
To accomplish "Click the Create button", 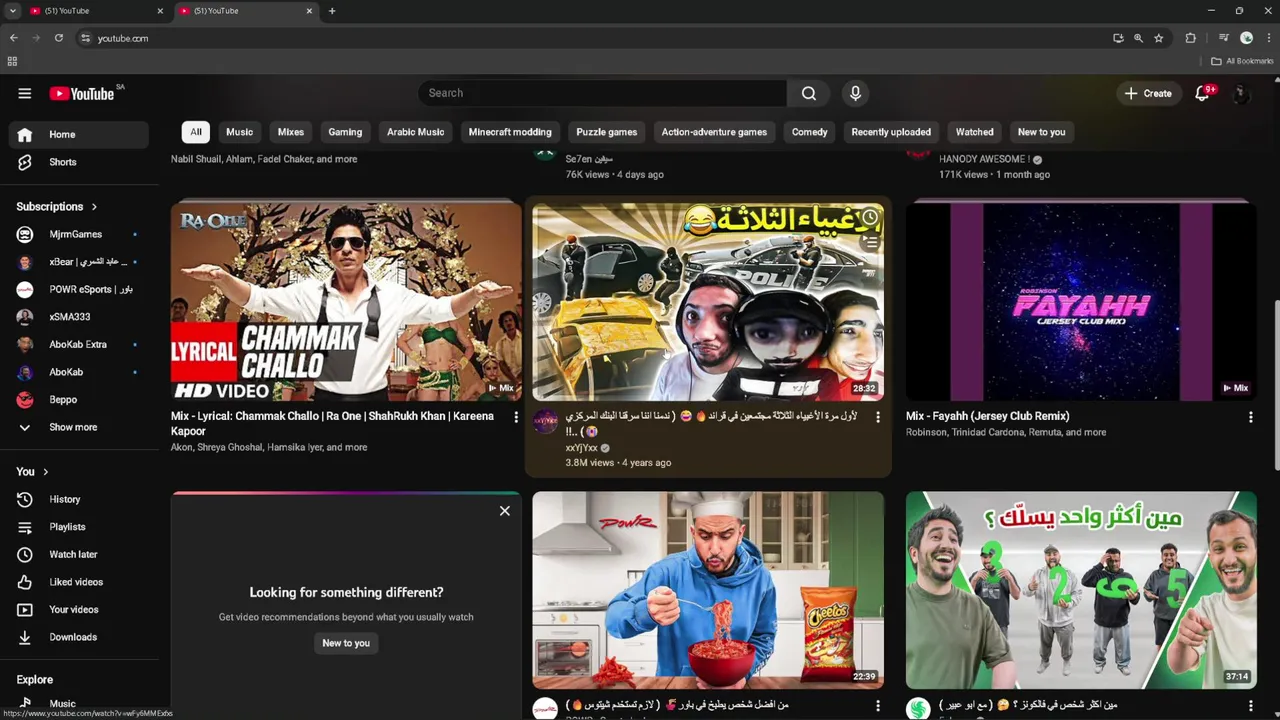I will click(1148, 93).
